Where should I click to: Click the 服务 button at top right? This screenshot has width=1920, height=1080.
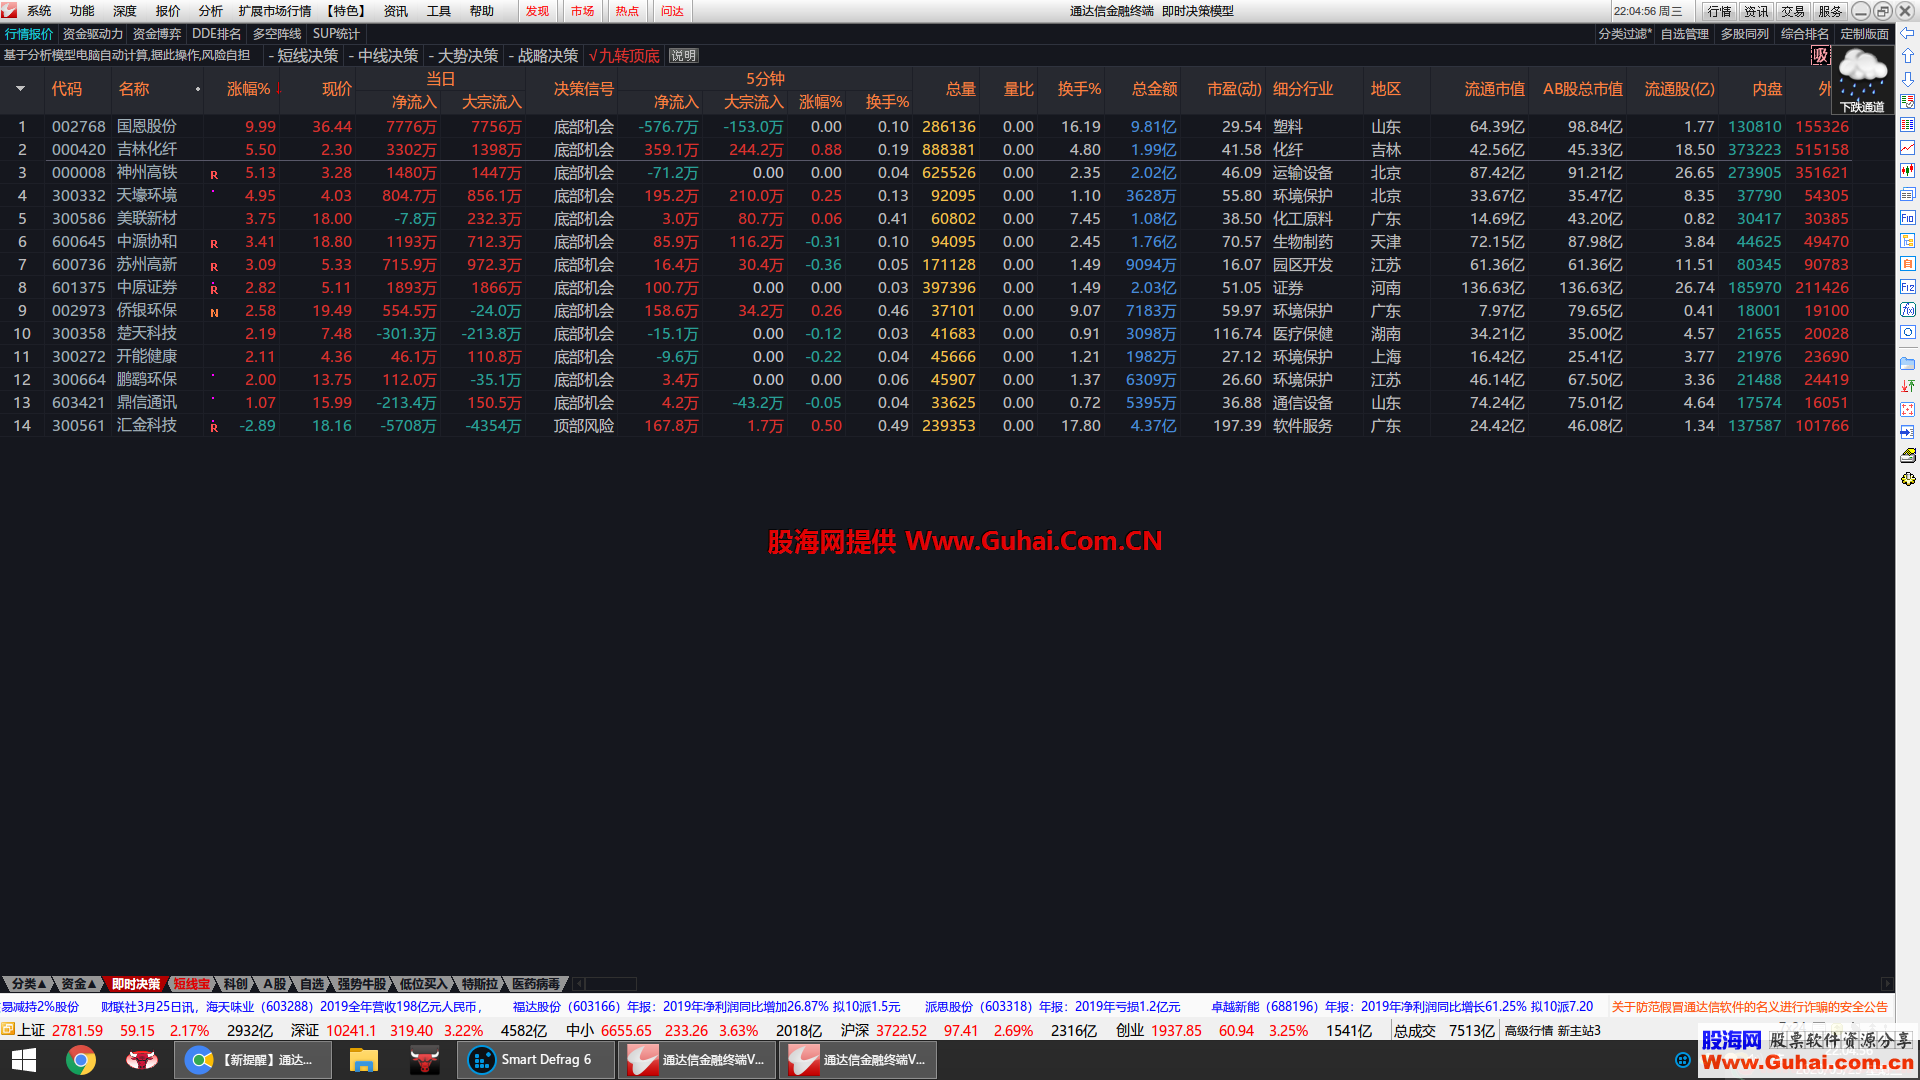tap(1830, 11)
